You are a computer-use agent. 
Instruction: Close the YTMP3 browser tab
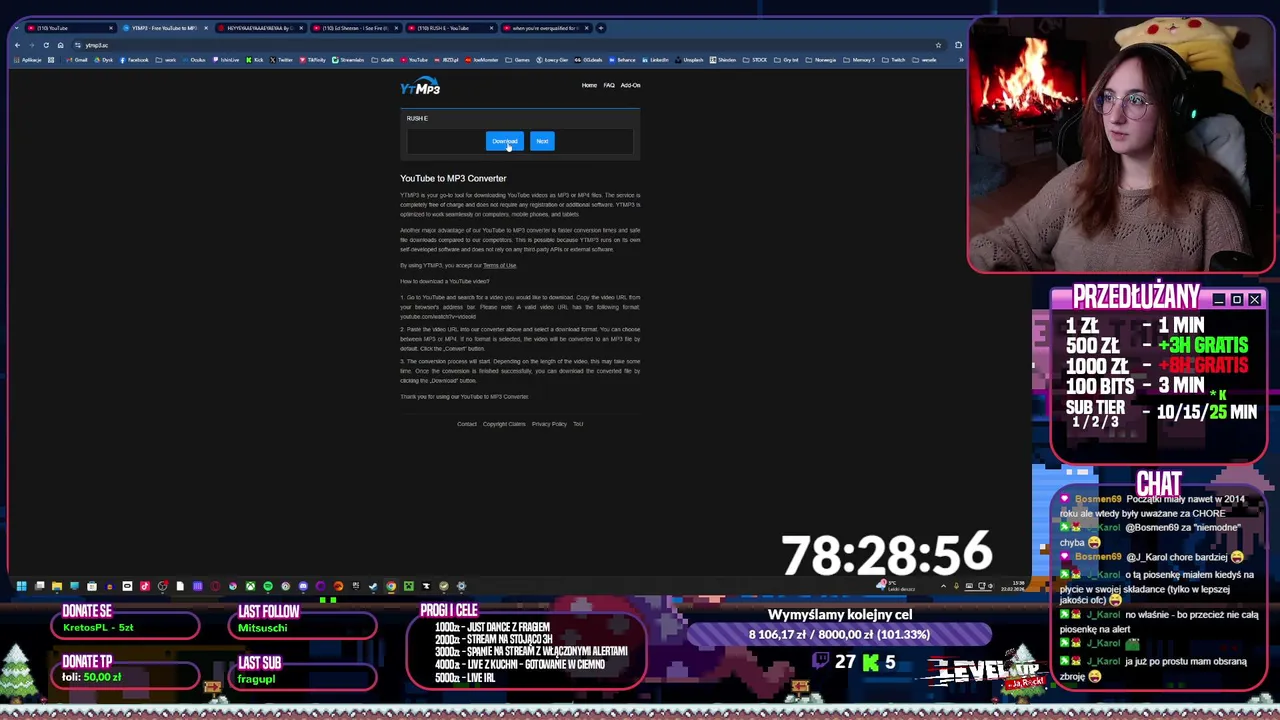[x=206, y=28]
